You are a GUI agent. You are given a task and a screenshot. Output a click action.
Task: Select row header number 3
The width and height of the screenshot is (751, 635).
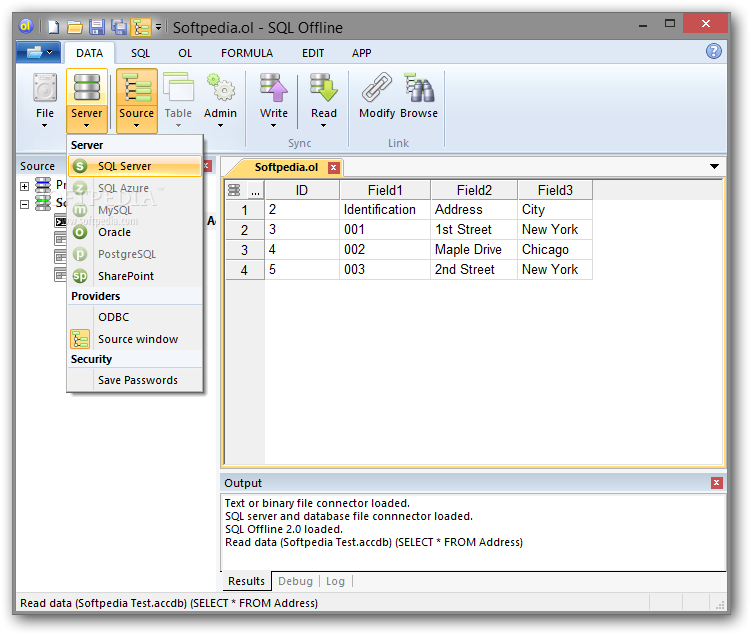pyautogui.click(x=245, y=250)
